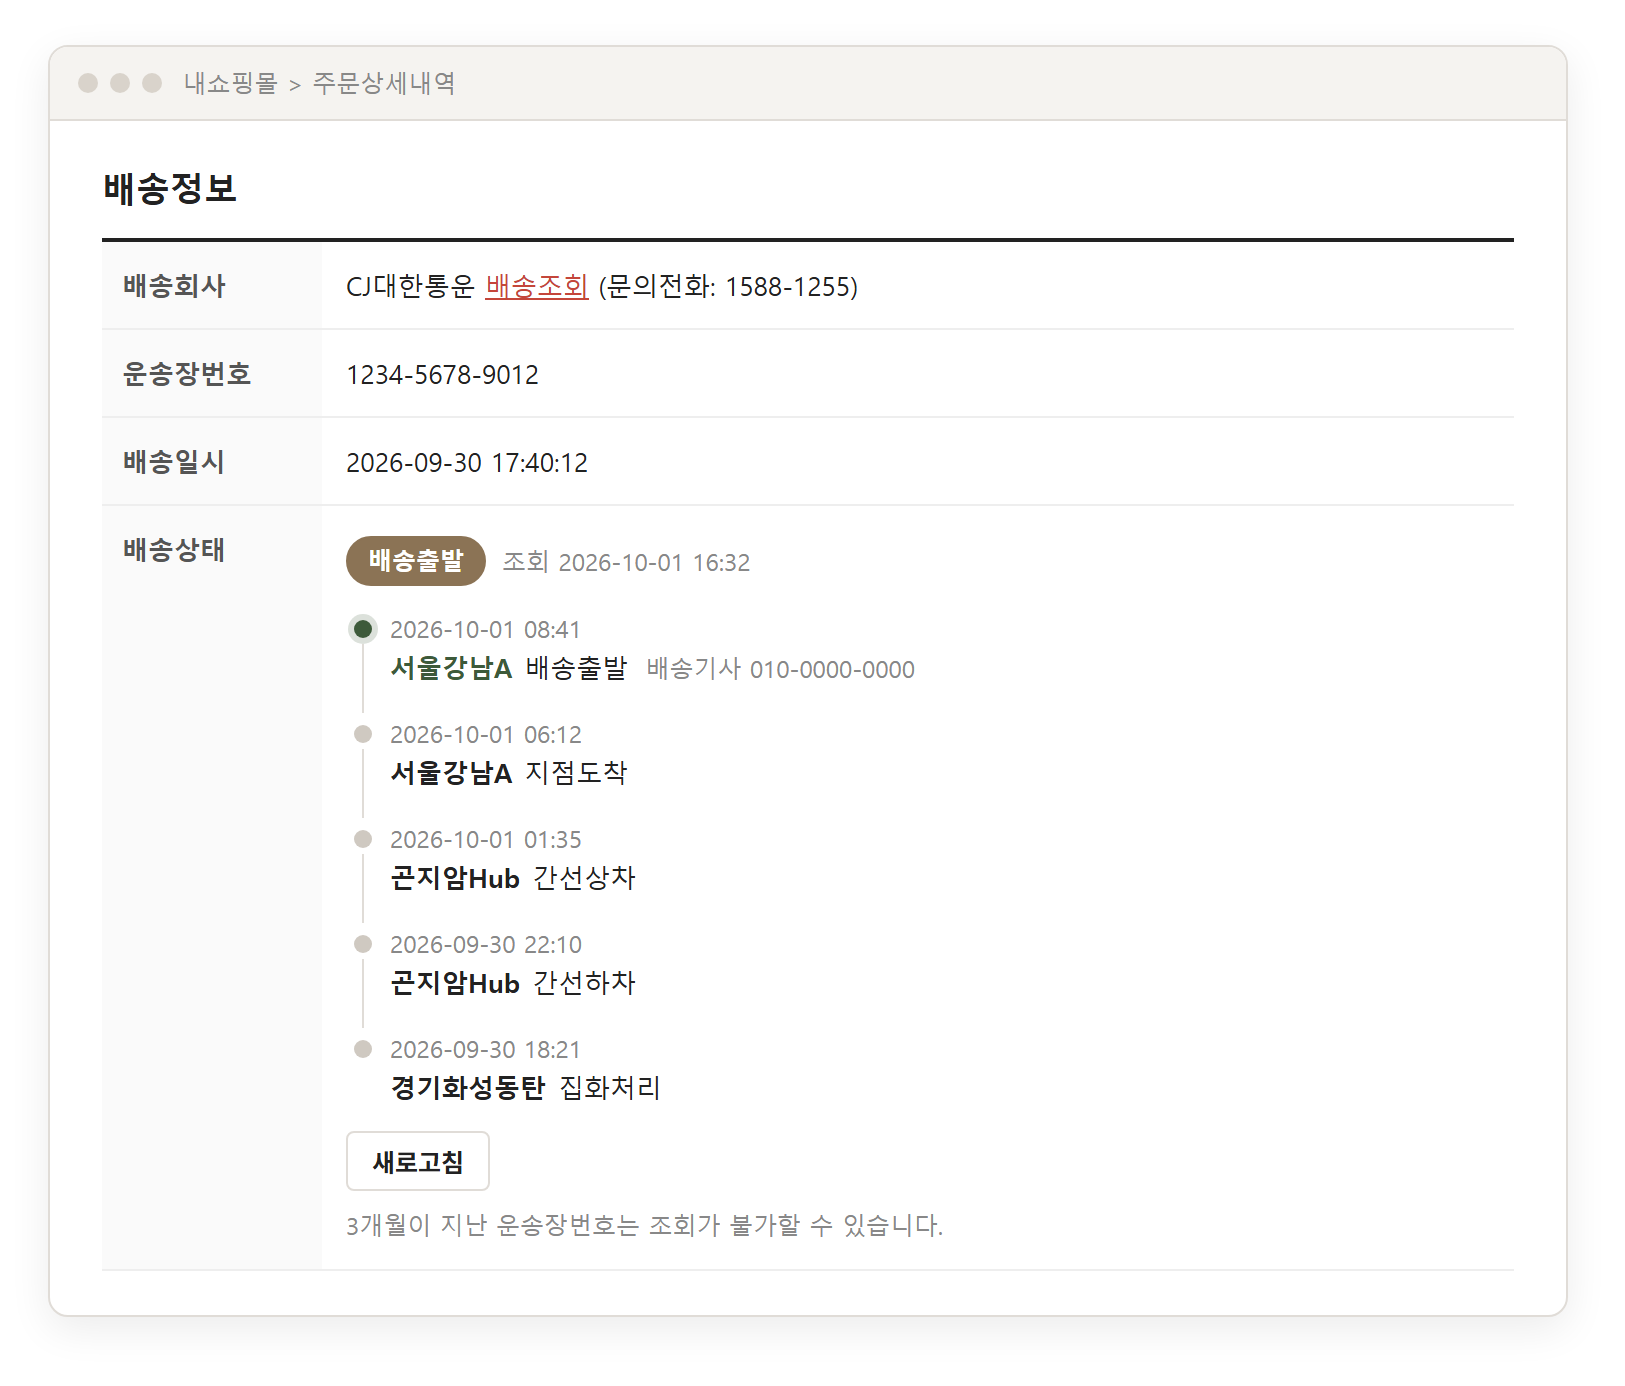The image size is (1625, 1386).
Task: Click the third window control dot in title bar
Action: click(152, 83)
